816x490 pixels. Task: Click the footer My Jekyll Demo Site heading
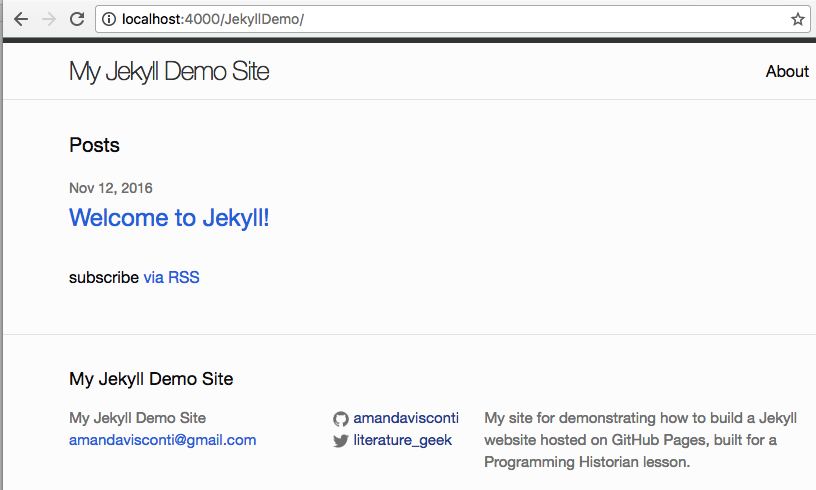point(150,379)
